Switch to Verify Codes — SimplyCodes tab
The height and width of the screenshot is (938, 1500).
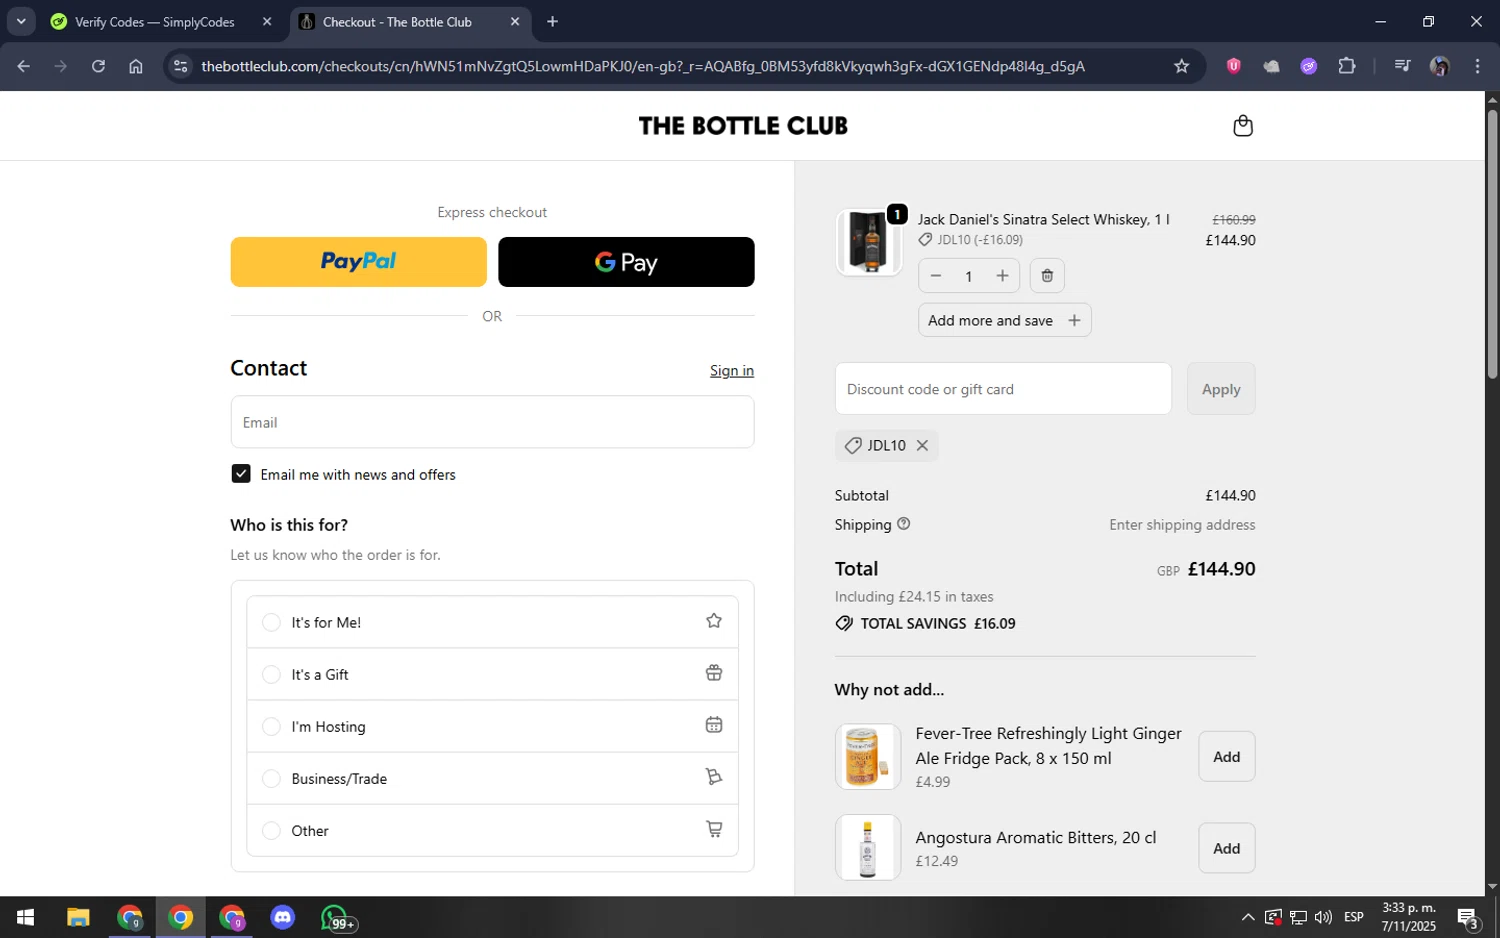(x=155, y=22)
